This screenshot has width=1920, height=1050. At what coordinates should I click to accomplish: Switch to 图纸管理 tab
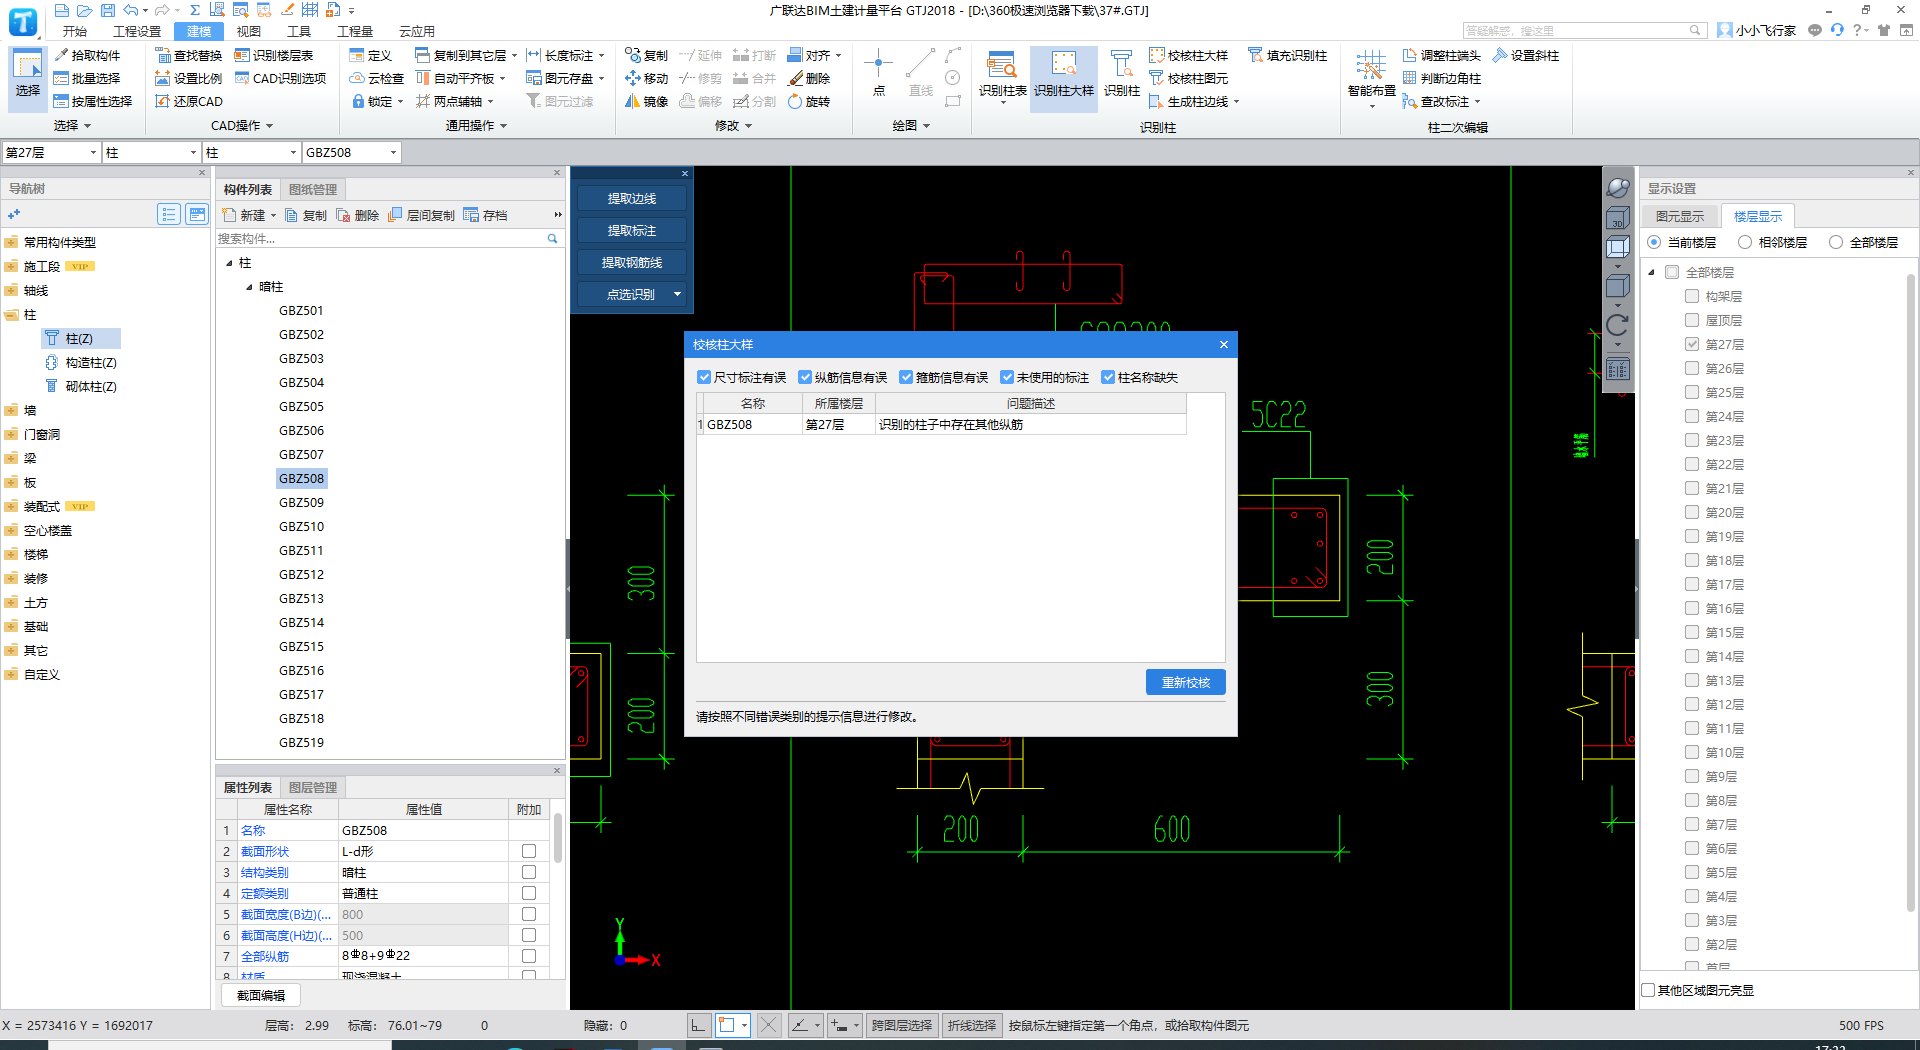click(313, 189)
